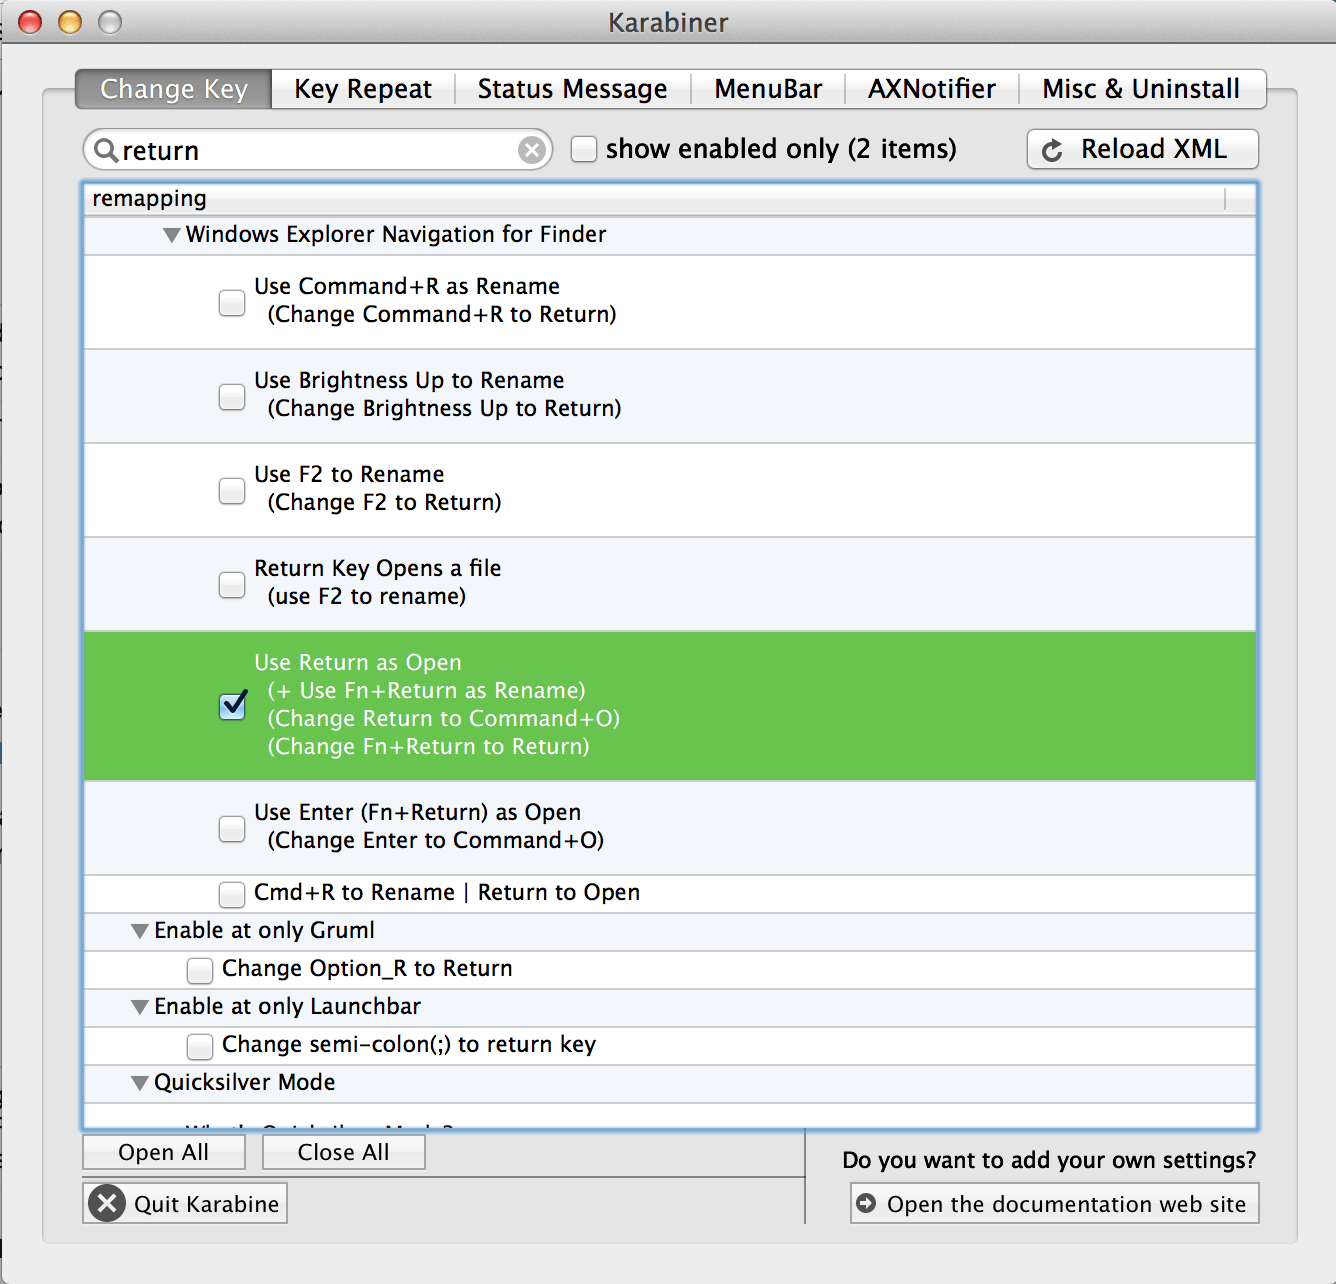Minimize the Karabiner window with the yellow button
1336x1284 pixels.
pos(69,21)
